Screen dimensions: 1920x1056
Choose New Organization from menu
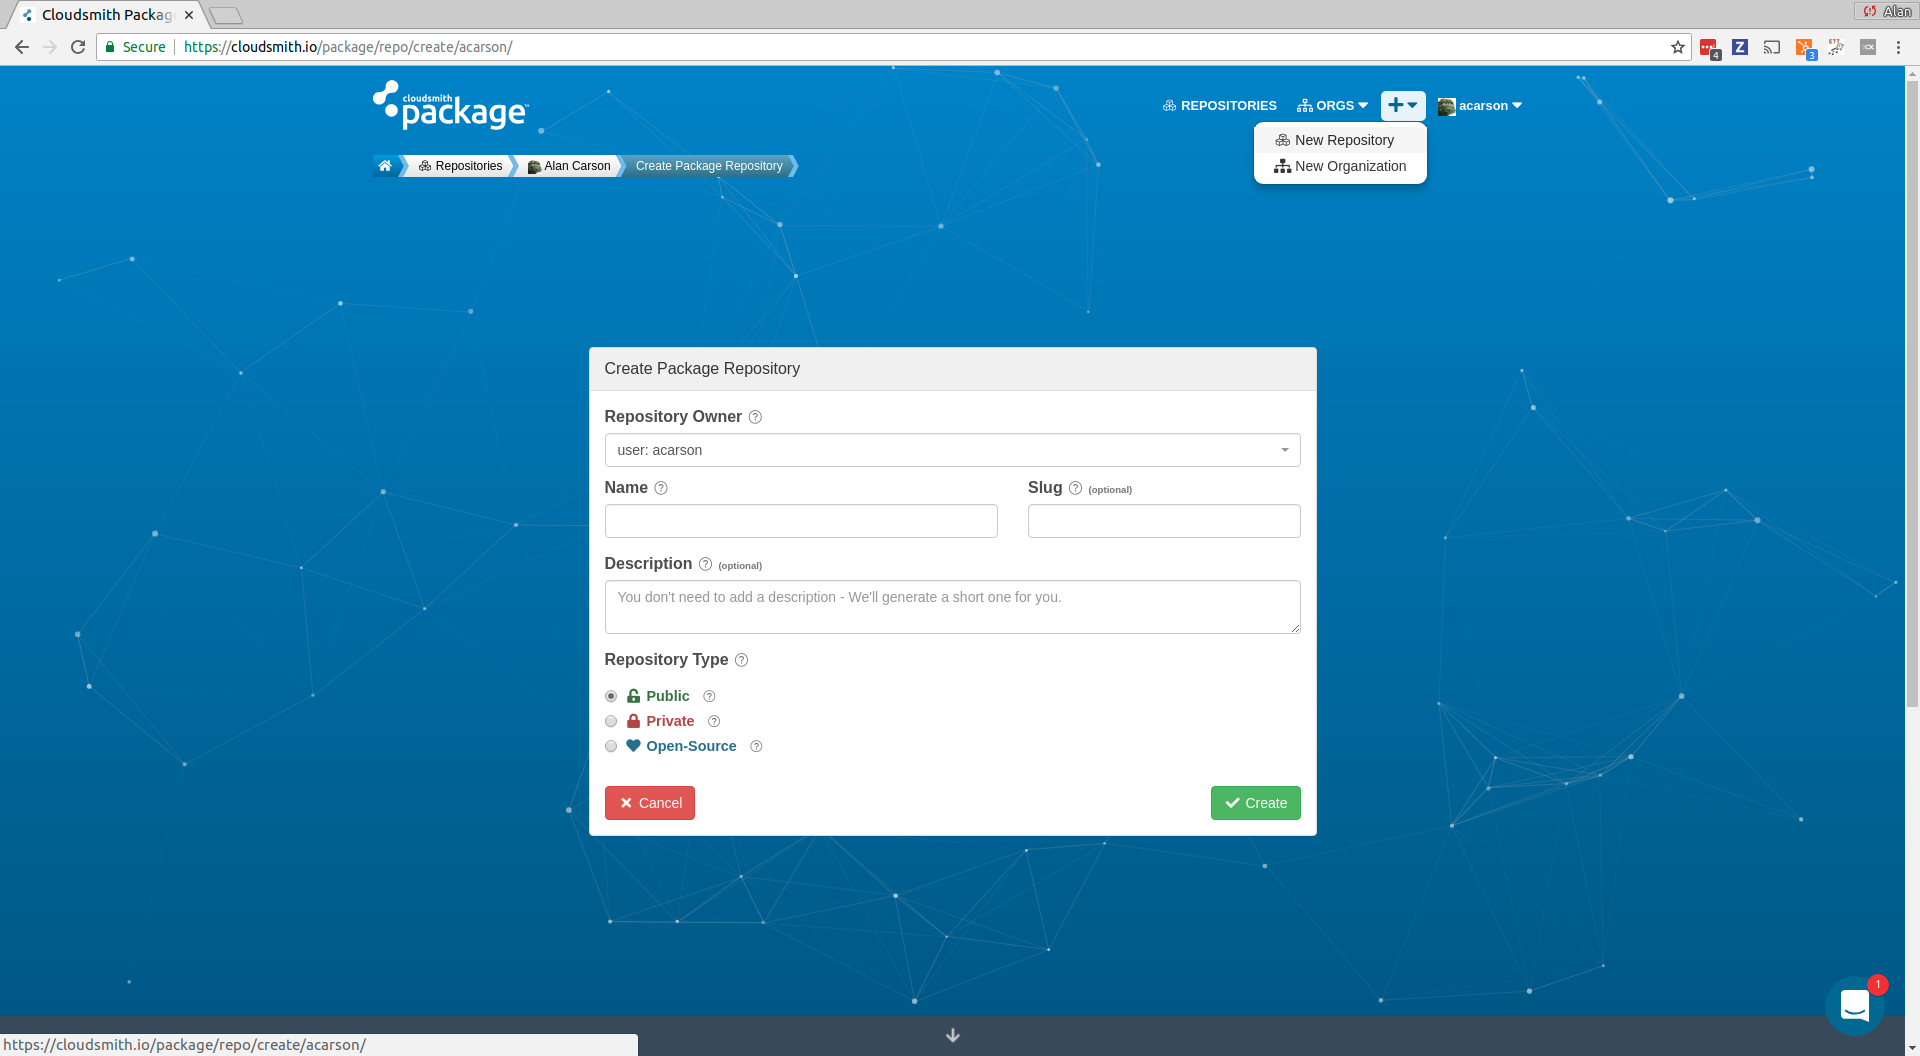[1340, 166]
